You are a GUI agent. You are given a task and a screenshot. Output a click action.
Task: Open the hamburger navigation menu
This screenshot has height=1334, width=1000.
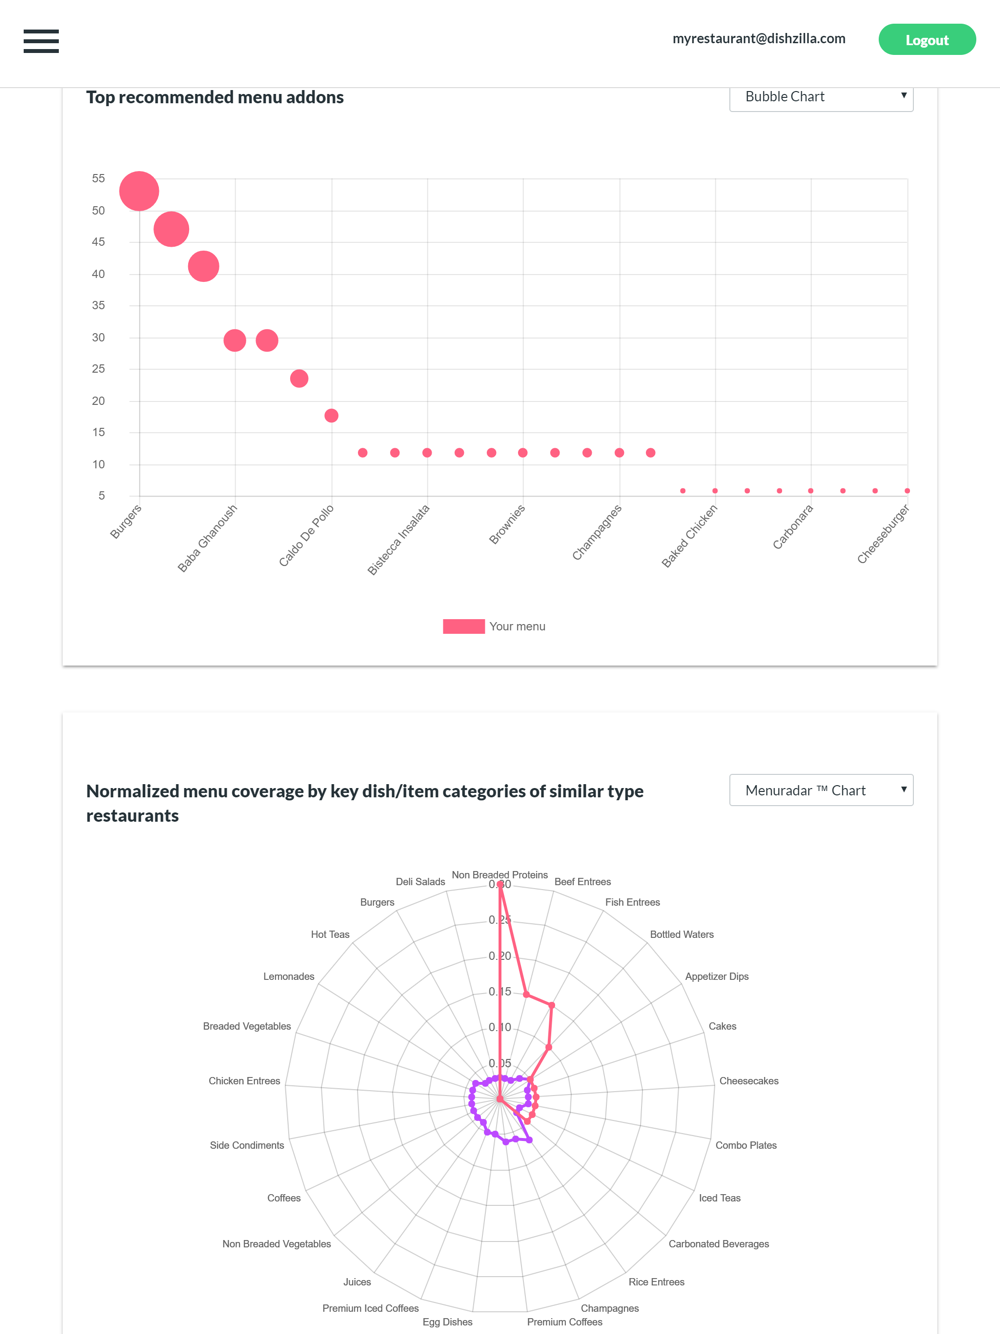(41, 41)
